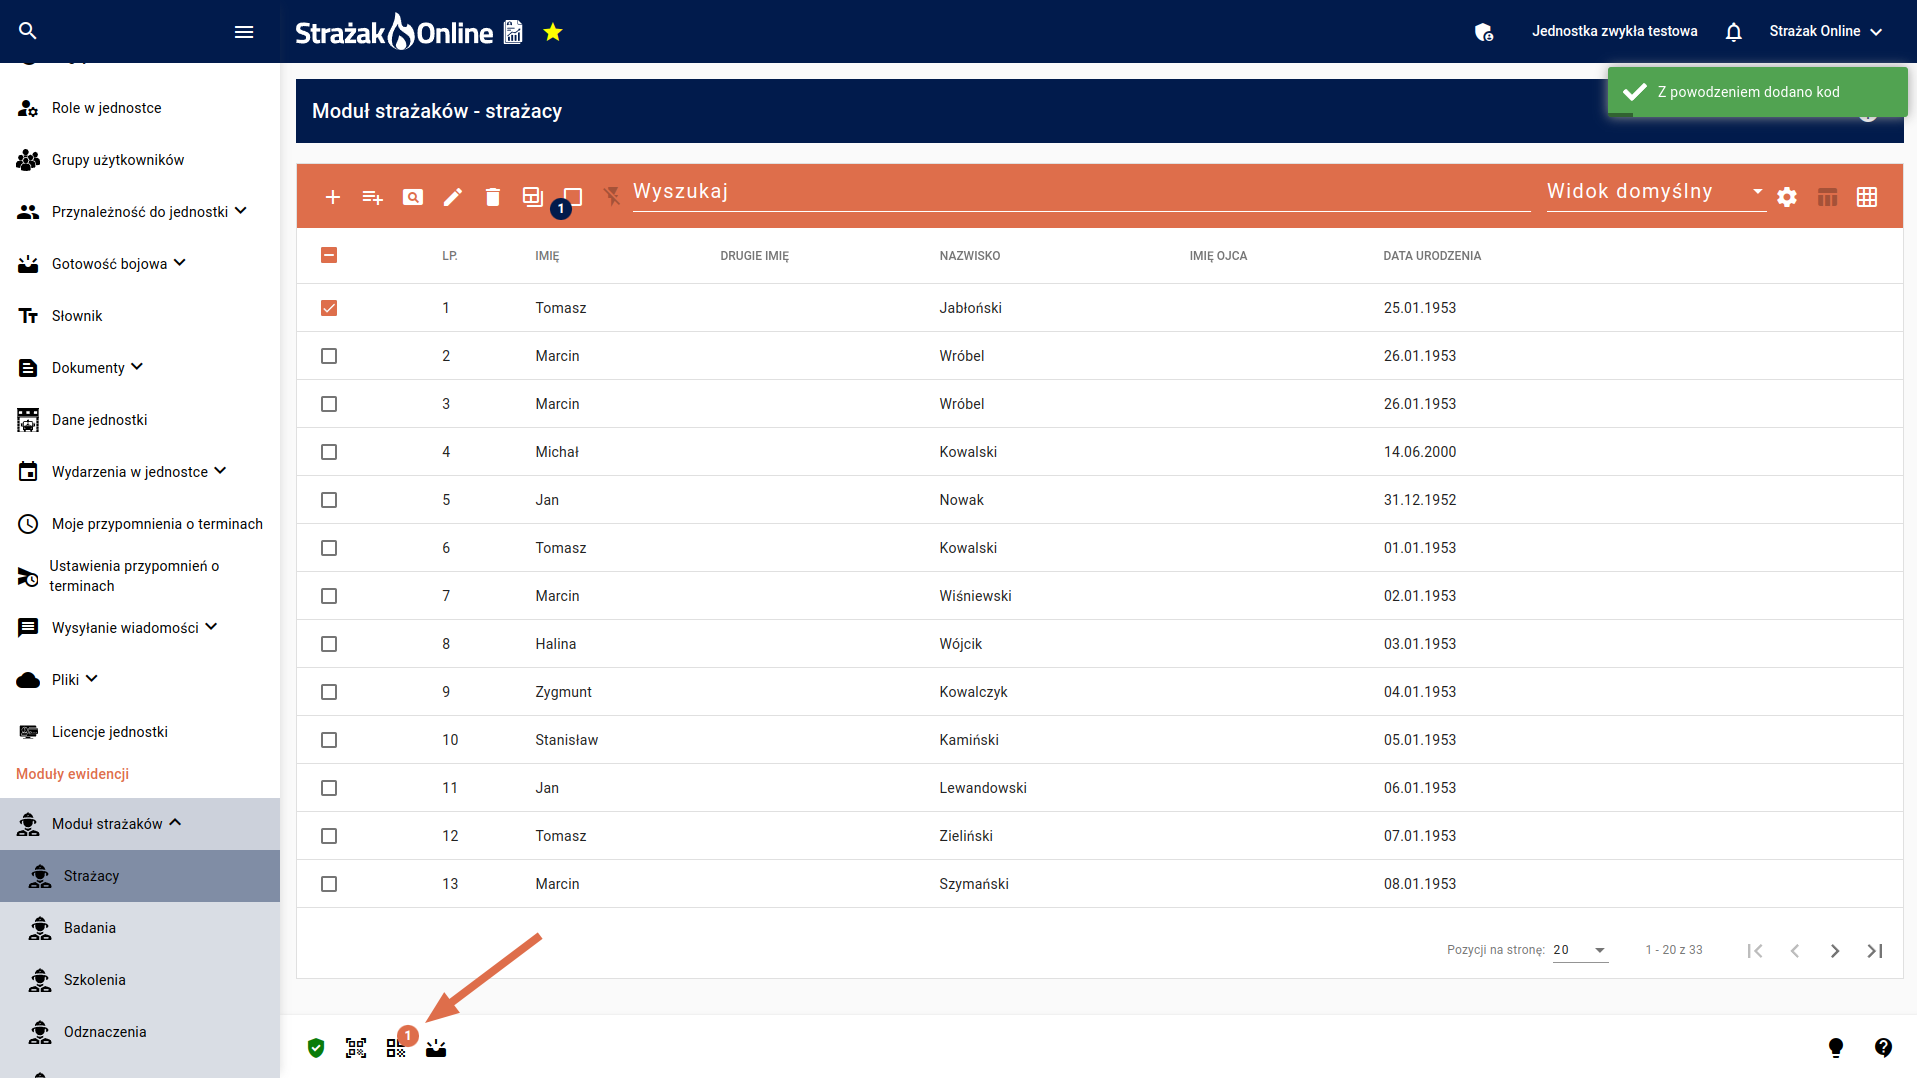The width and height of the screenshot is (1917, 1078).
Task: Add a new firefighter with the plus icon
Action: click(x=333, y=197)
